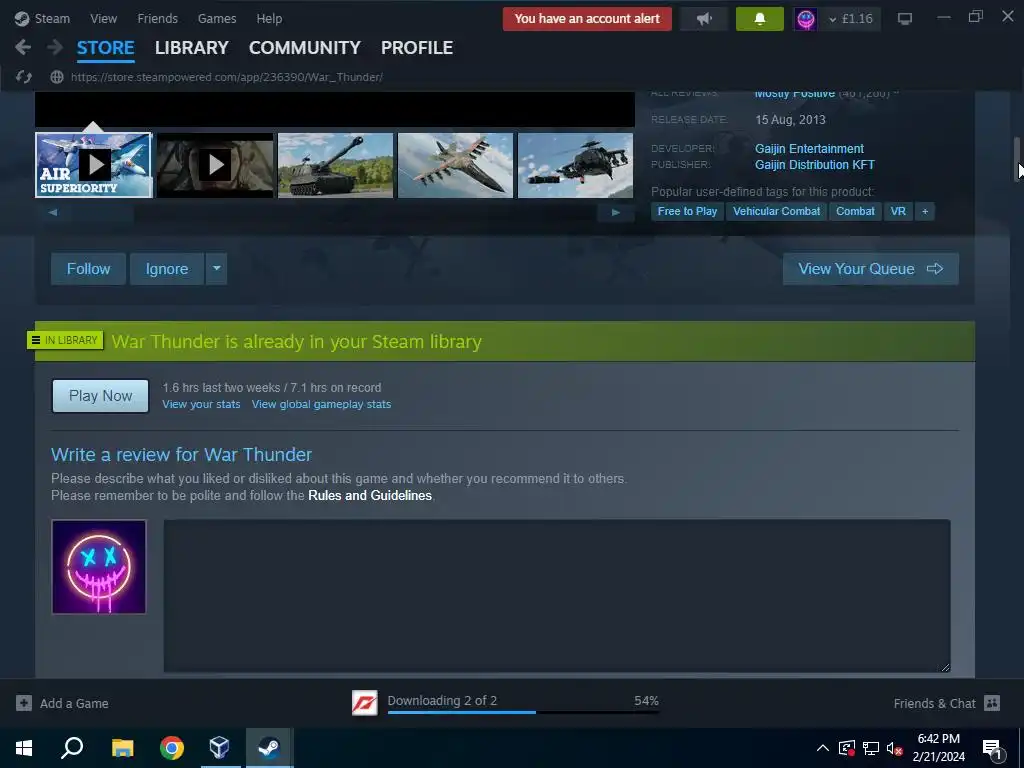Shift the thumbnail strip left with the arrow

(53, 212)
